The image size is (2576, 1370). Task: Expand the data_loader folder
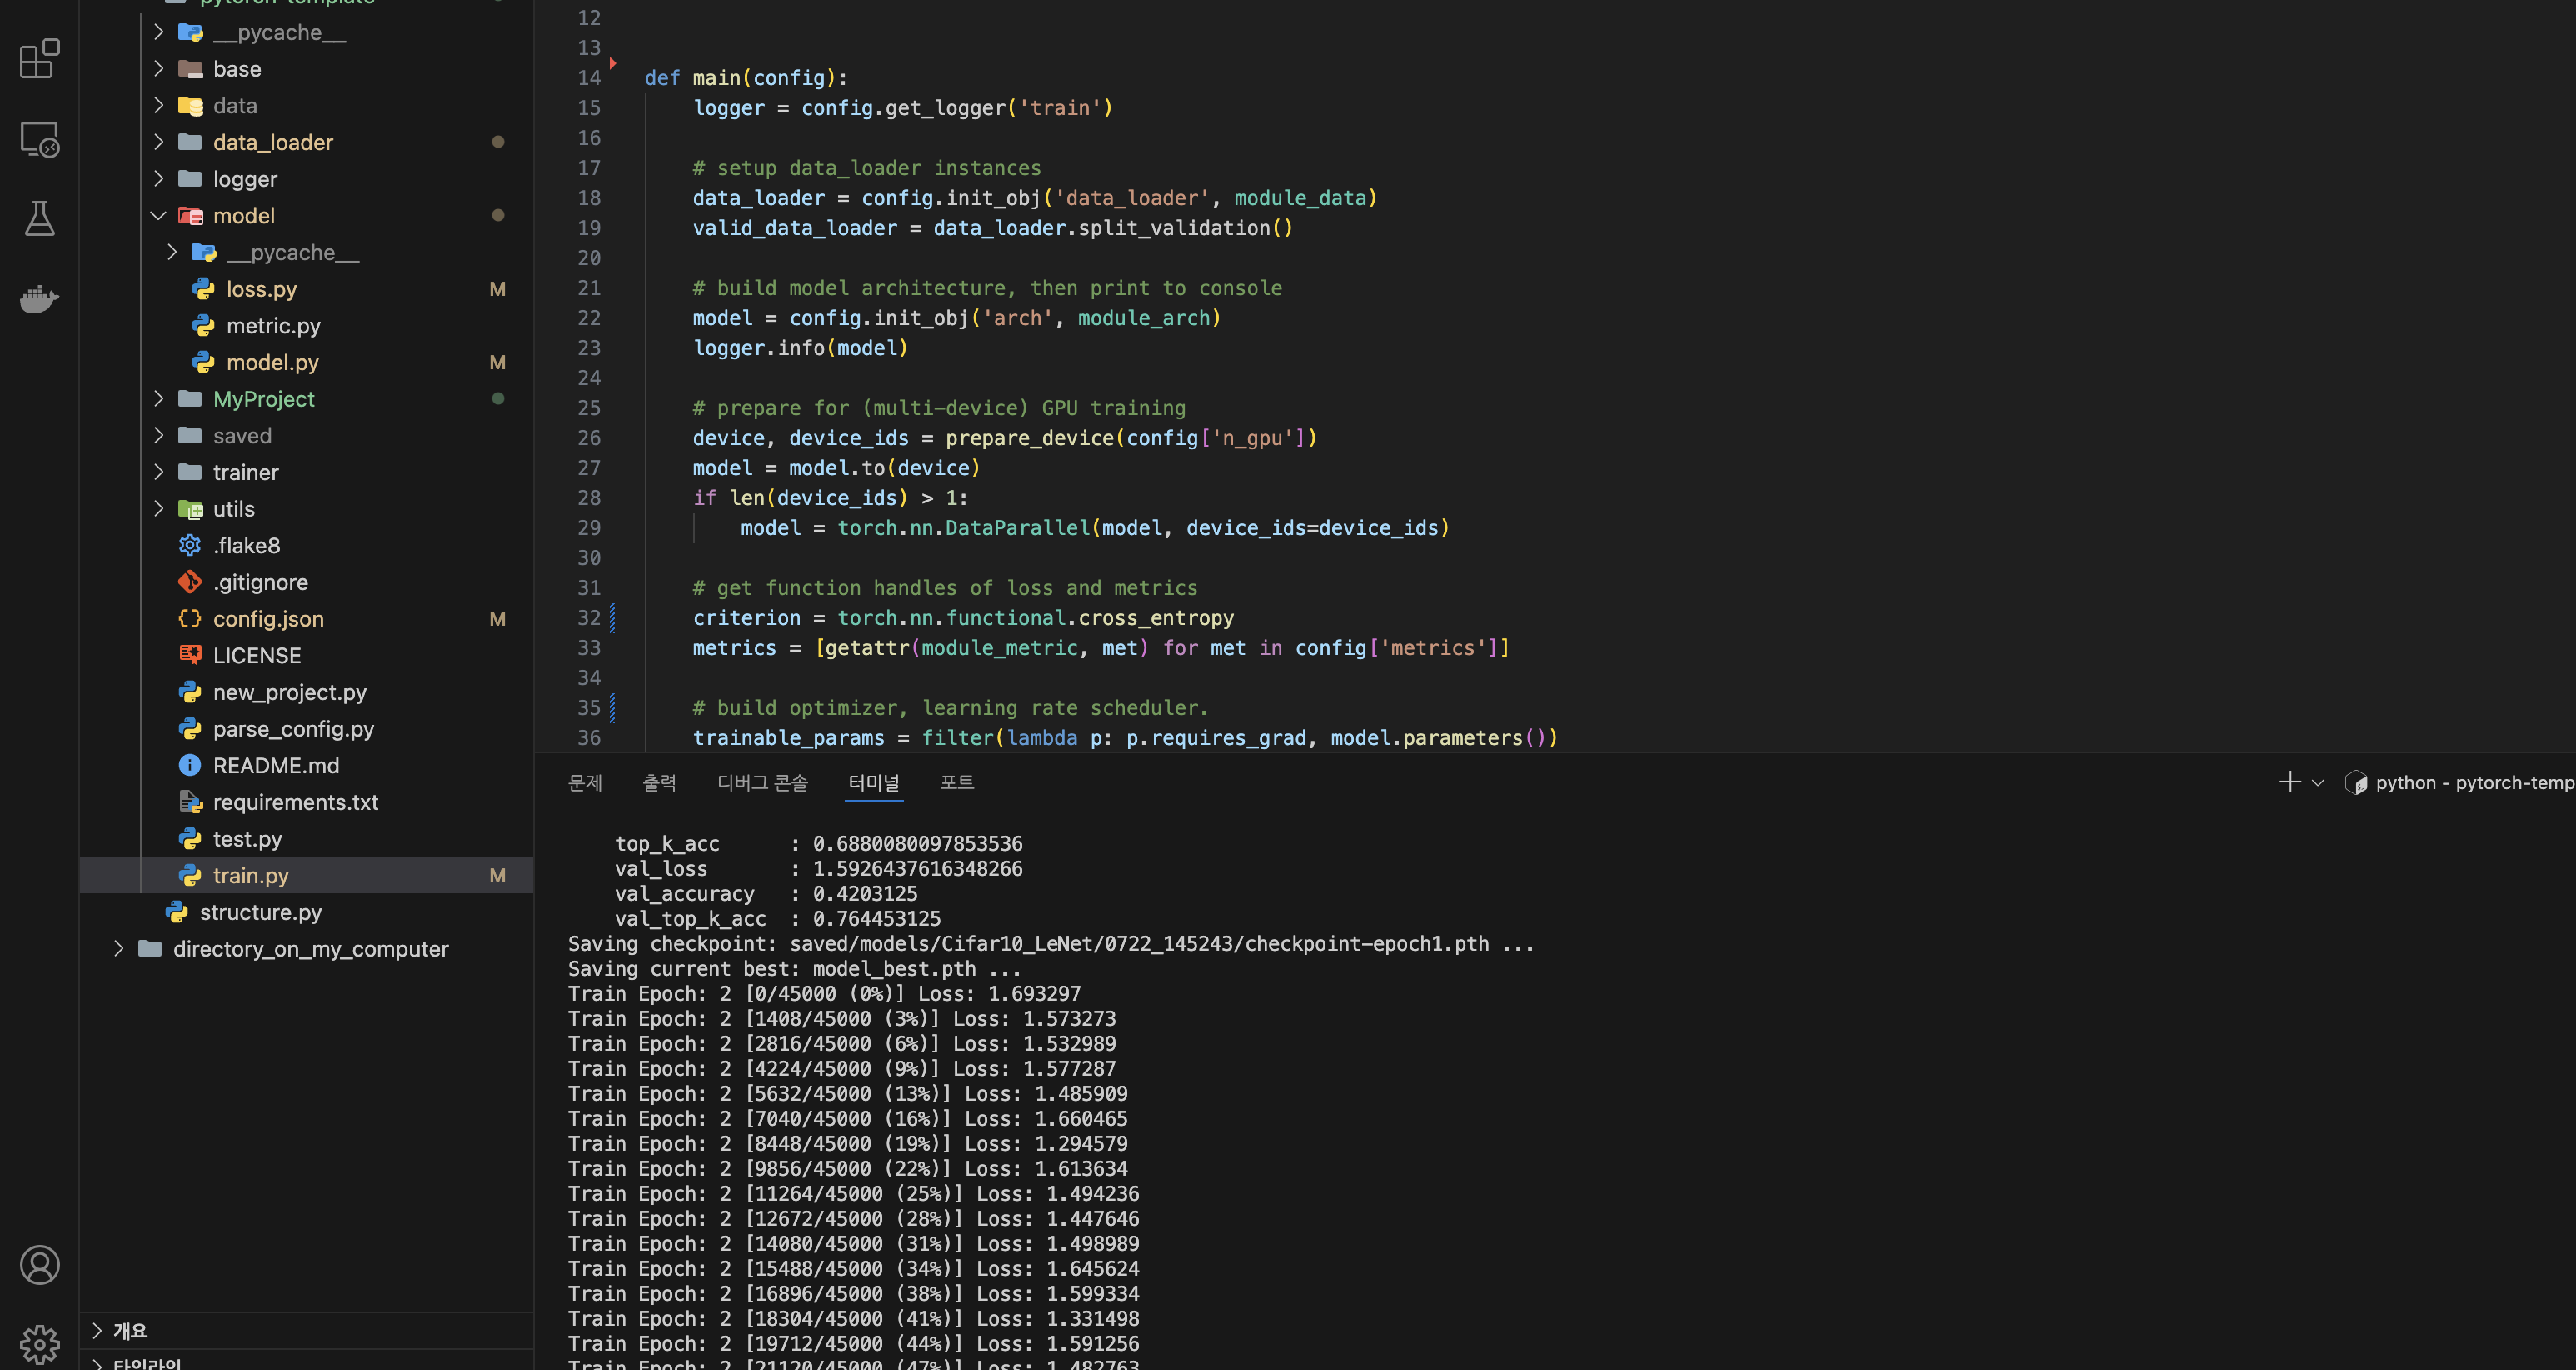coord(272,142)
